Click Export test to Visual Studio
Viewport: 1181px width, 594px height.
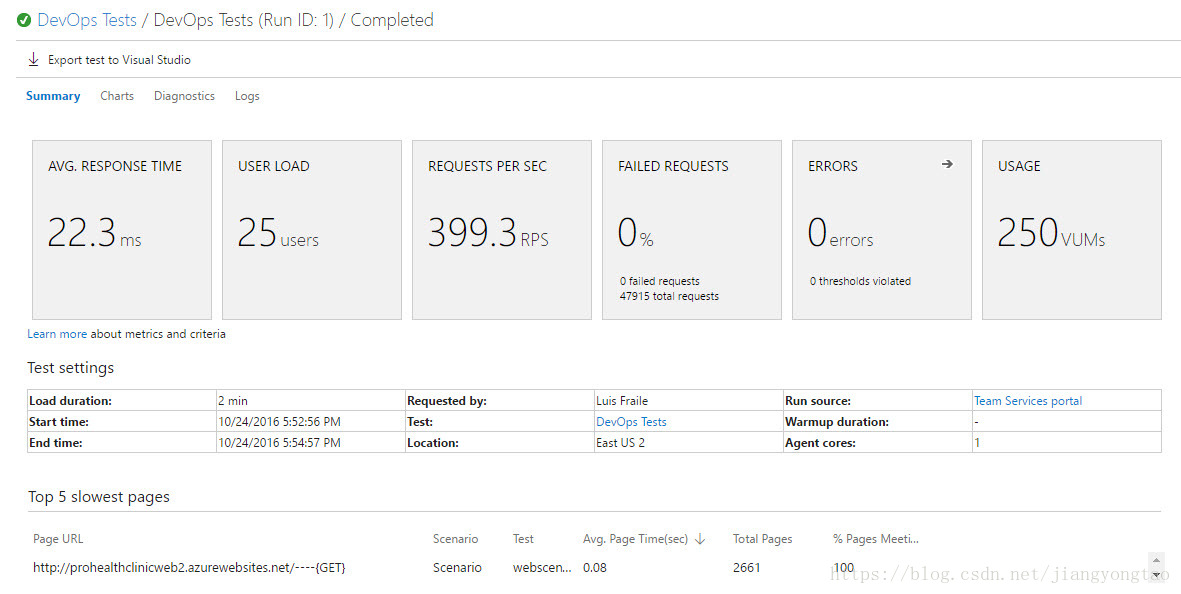pos(119,59)
